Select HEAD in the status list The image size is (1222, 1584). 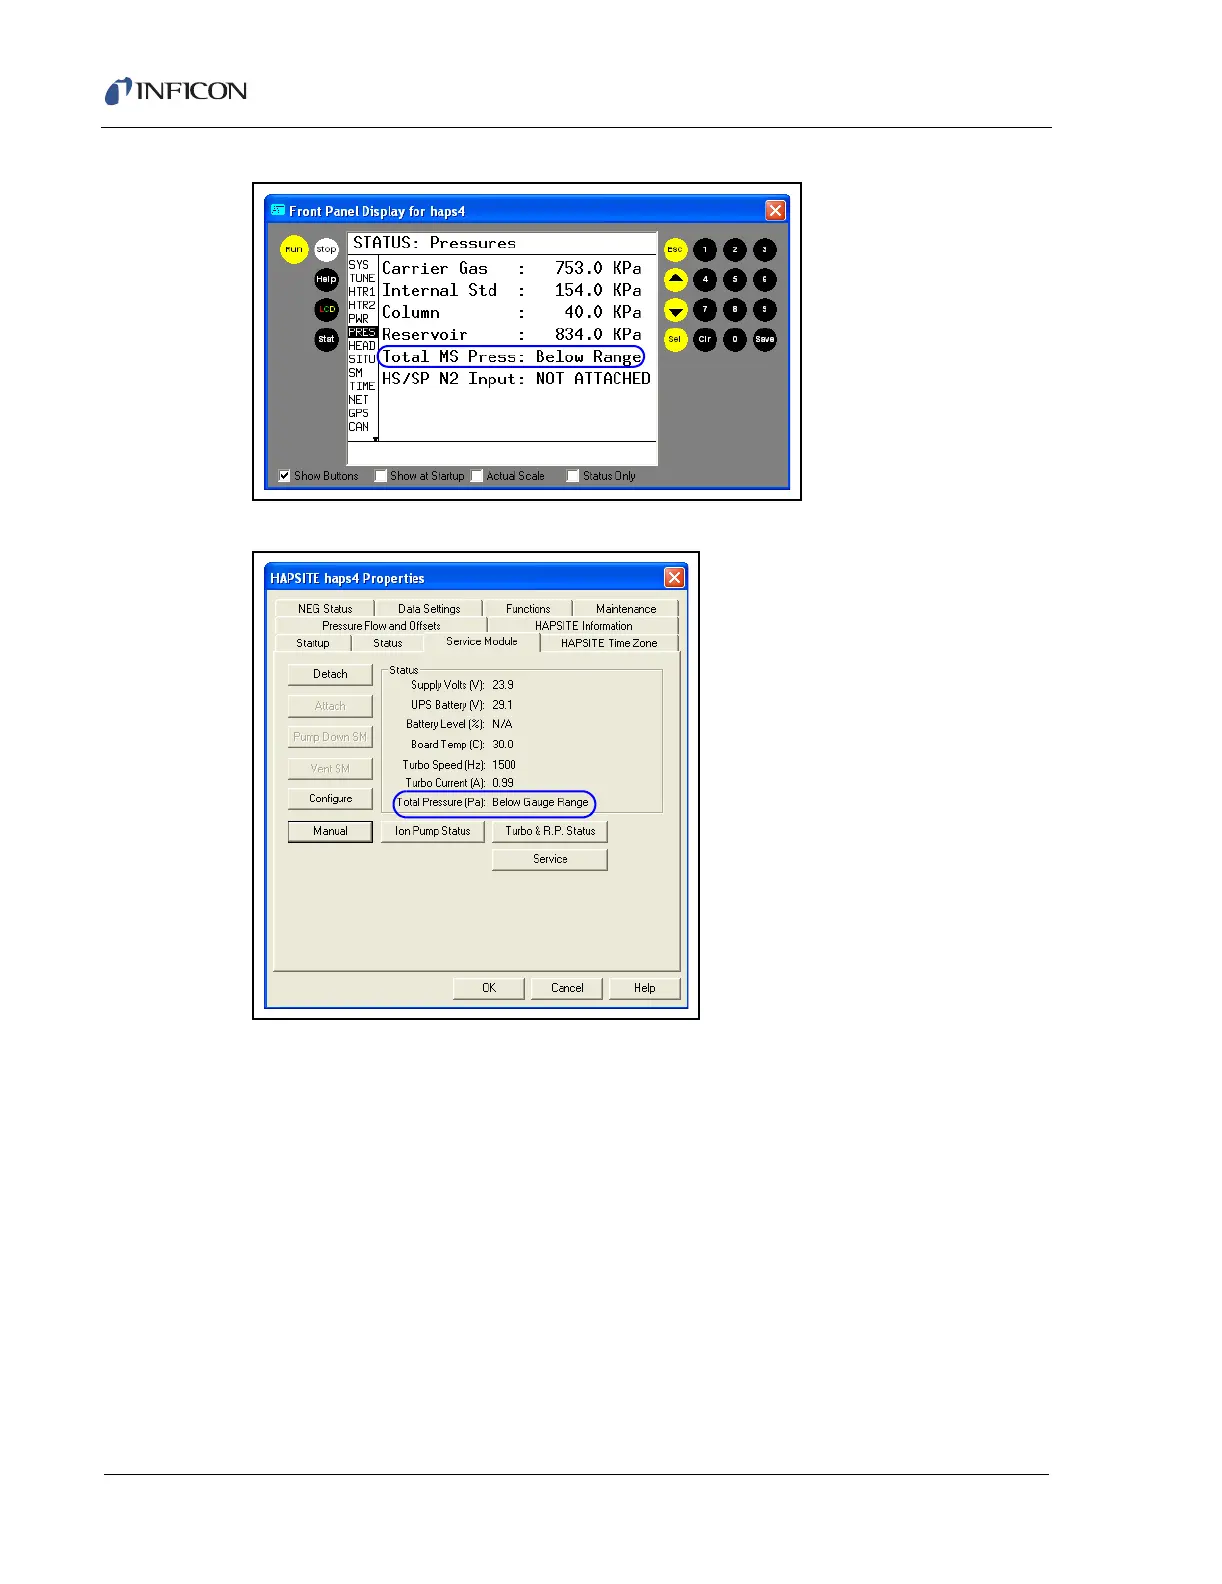362,346
